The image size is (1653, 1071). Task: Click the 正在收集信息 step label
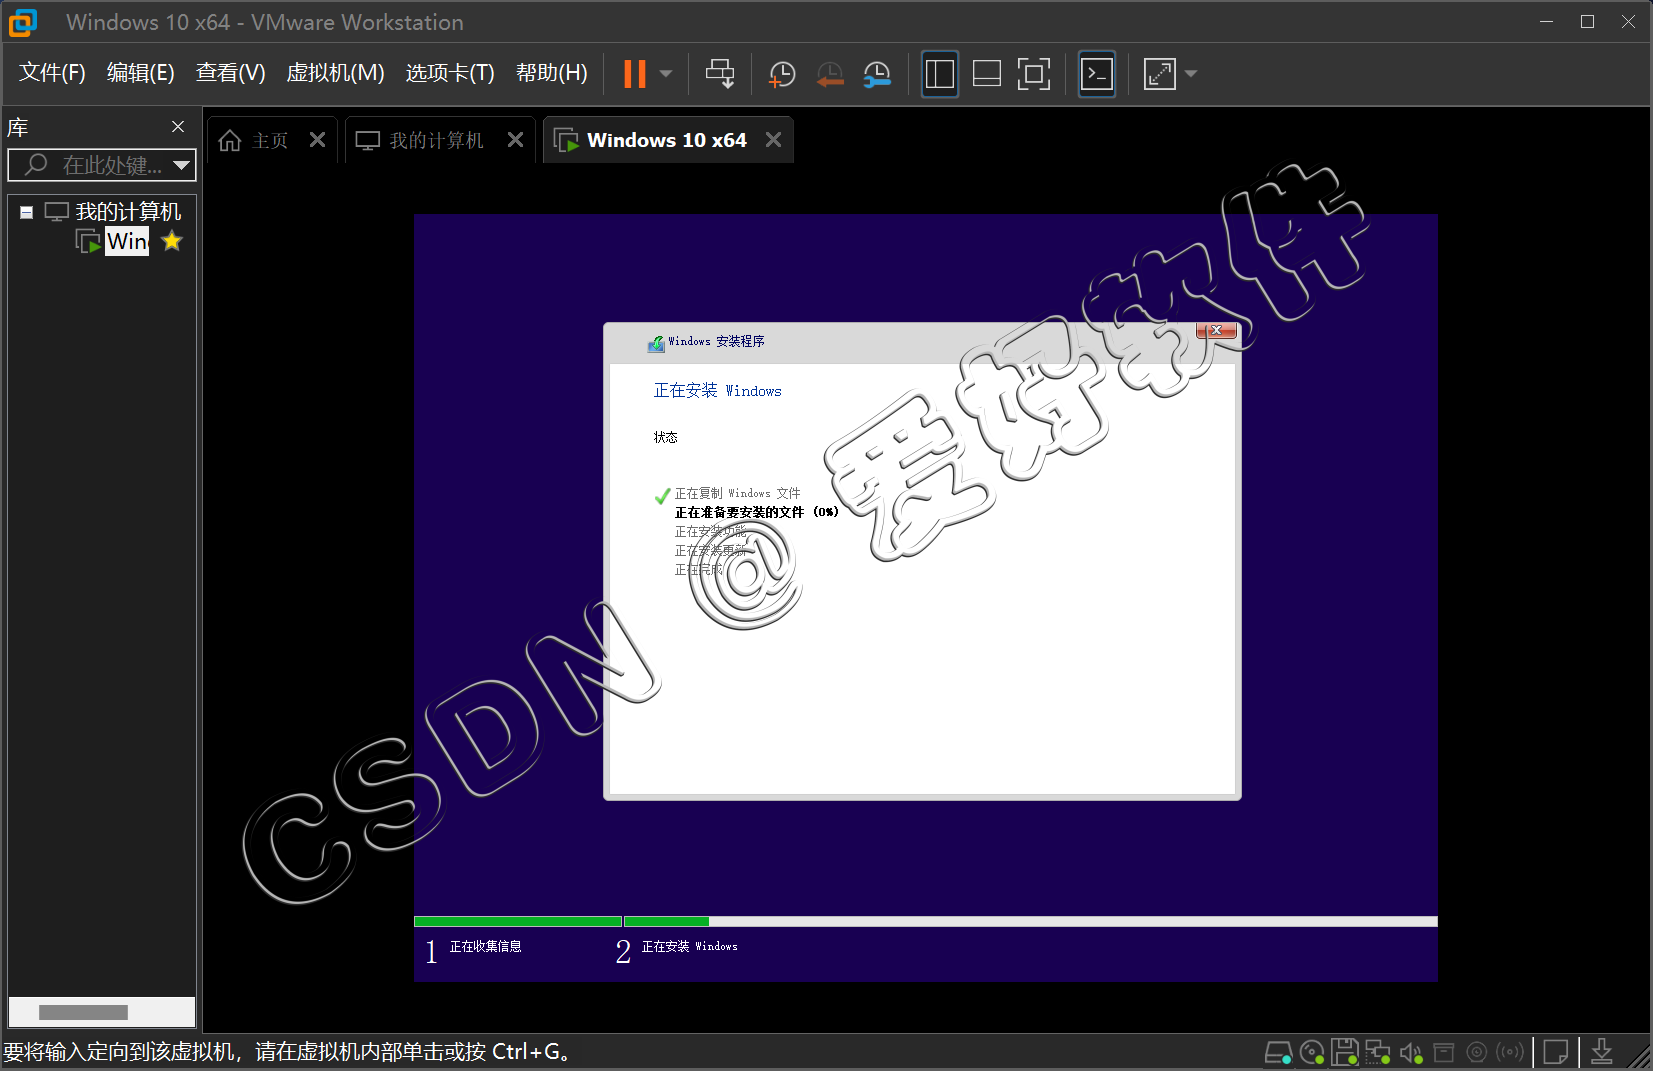(x=486, y=947)
